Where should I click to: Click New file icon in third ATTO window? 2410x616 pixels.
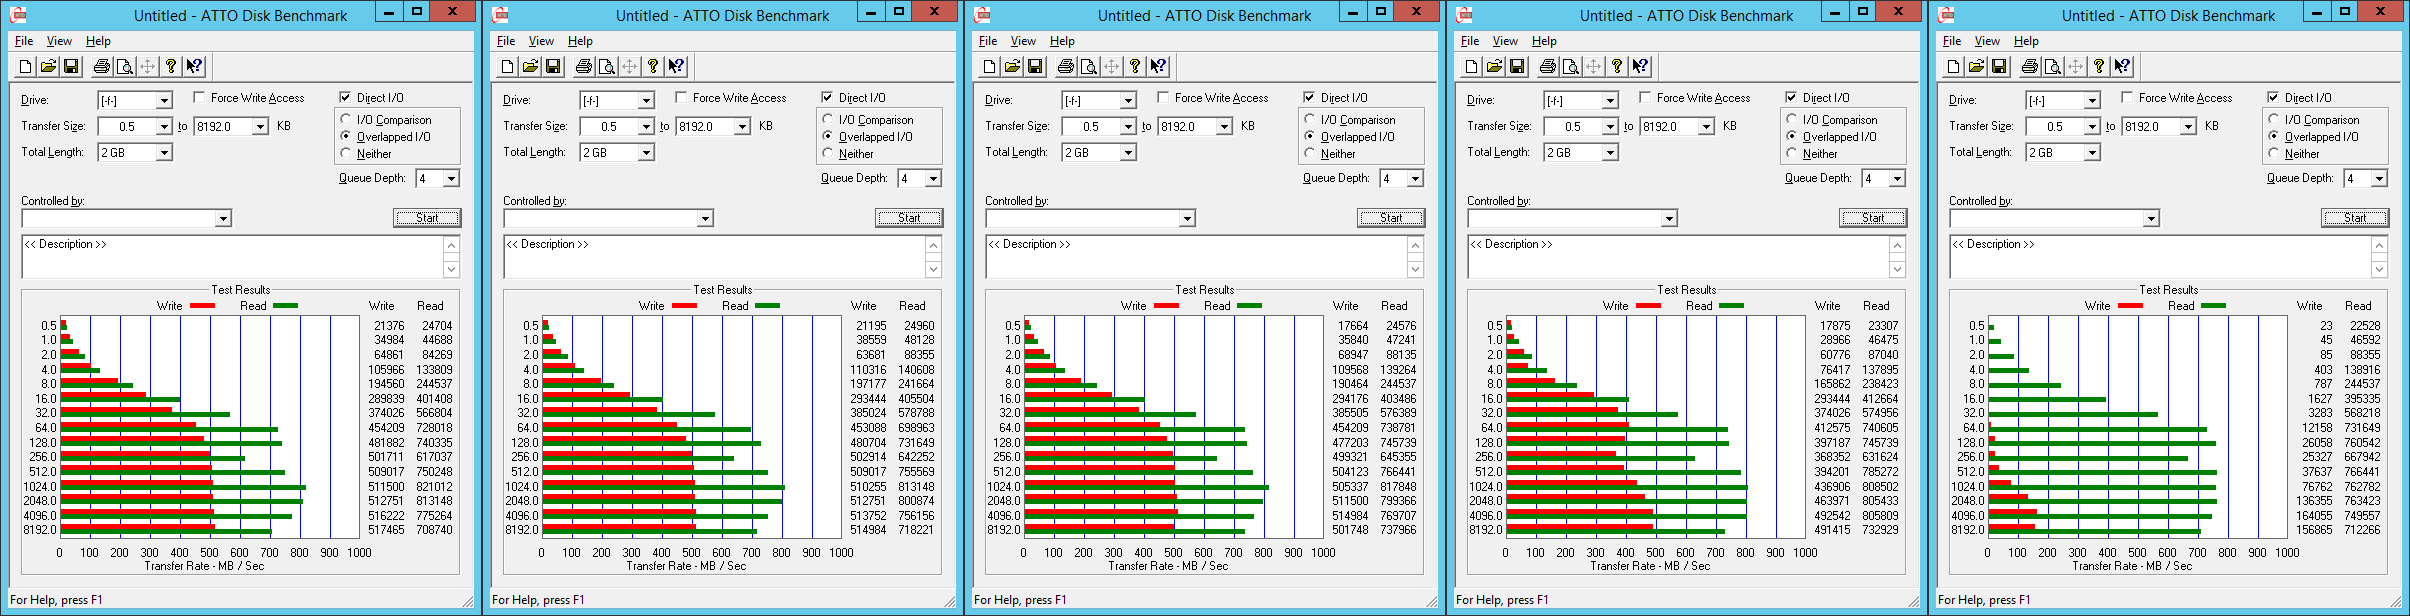989,66
